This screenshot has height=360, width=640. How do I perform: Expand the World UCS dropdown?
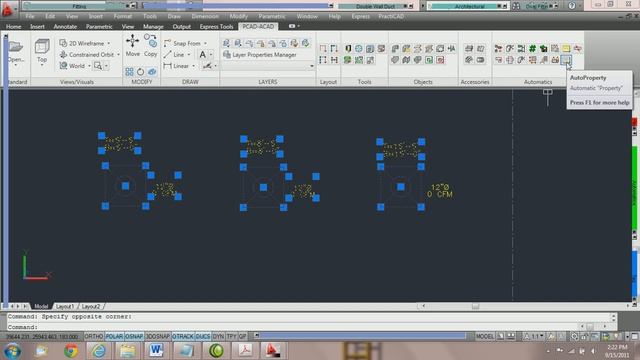point(89,66)
